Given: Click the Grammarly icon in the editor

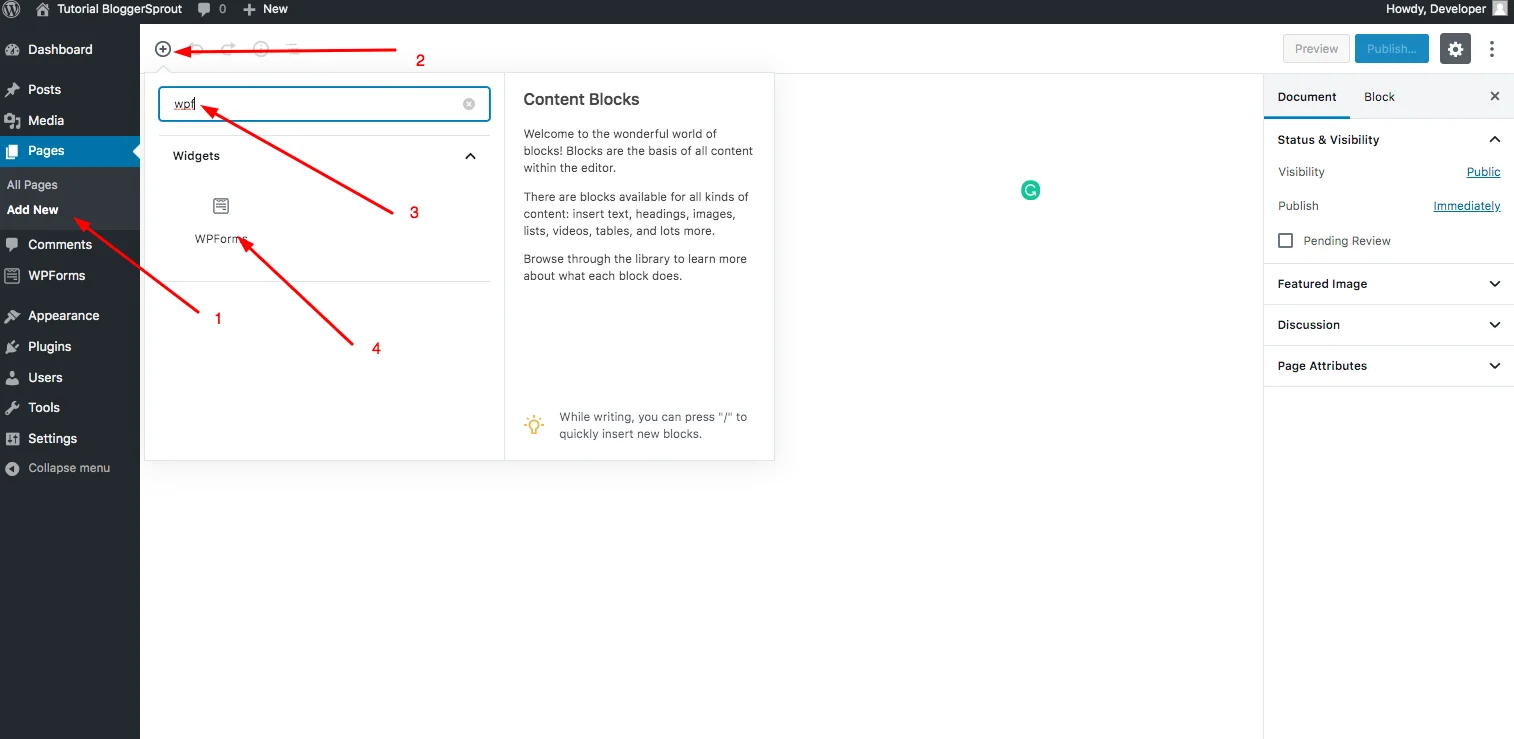Looking at the screenshot, I should click(x=1030, y=190).
